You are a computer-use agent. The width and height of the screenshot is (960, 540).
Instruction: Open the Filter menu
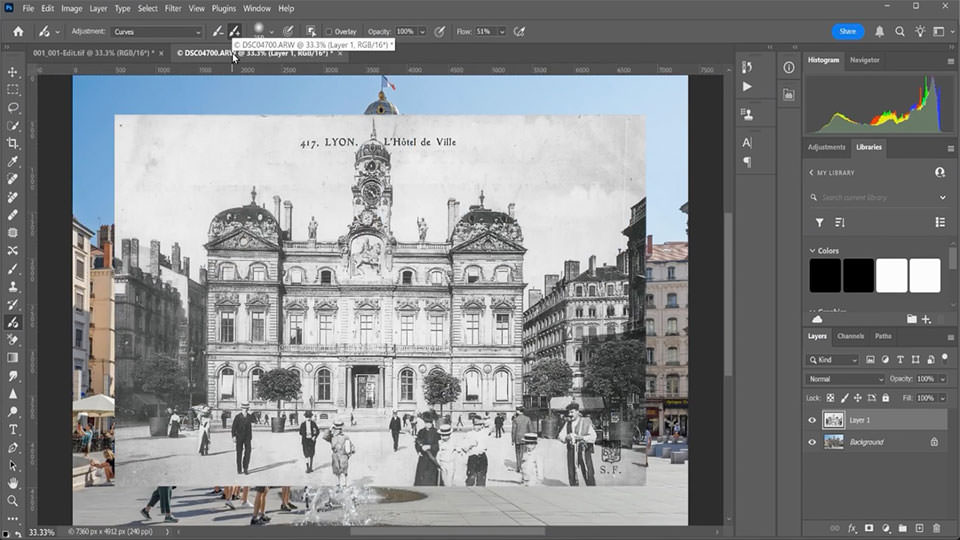173,8
